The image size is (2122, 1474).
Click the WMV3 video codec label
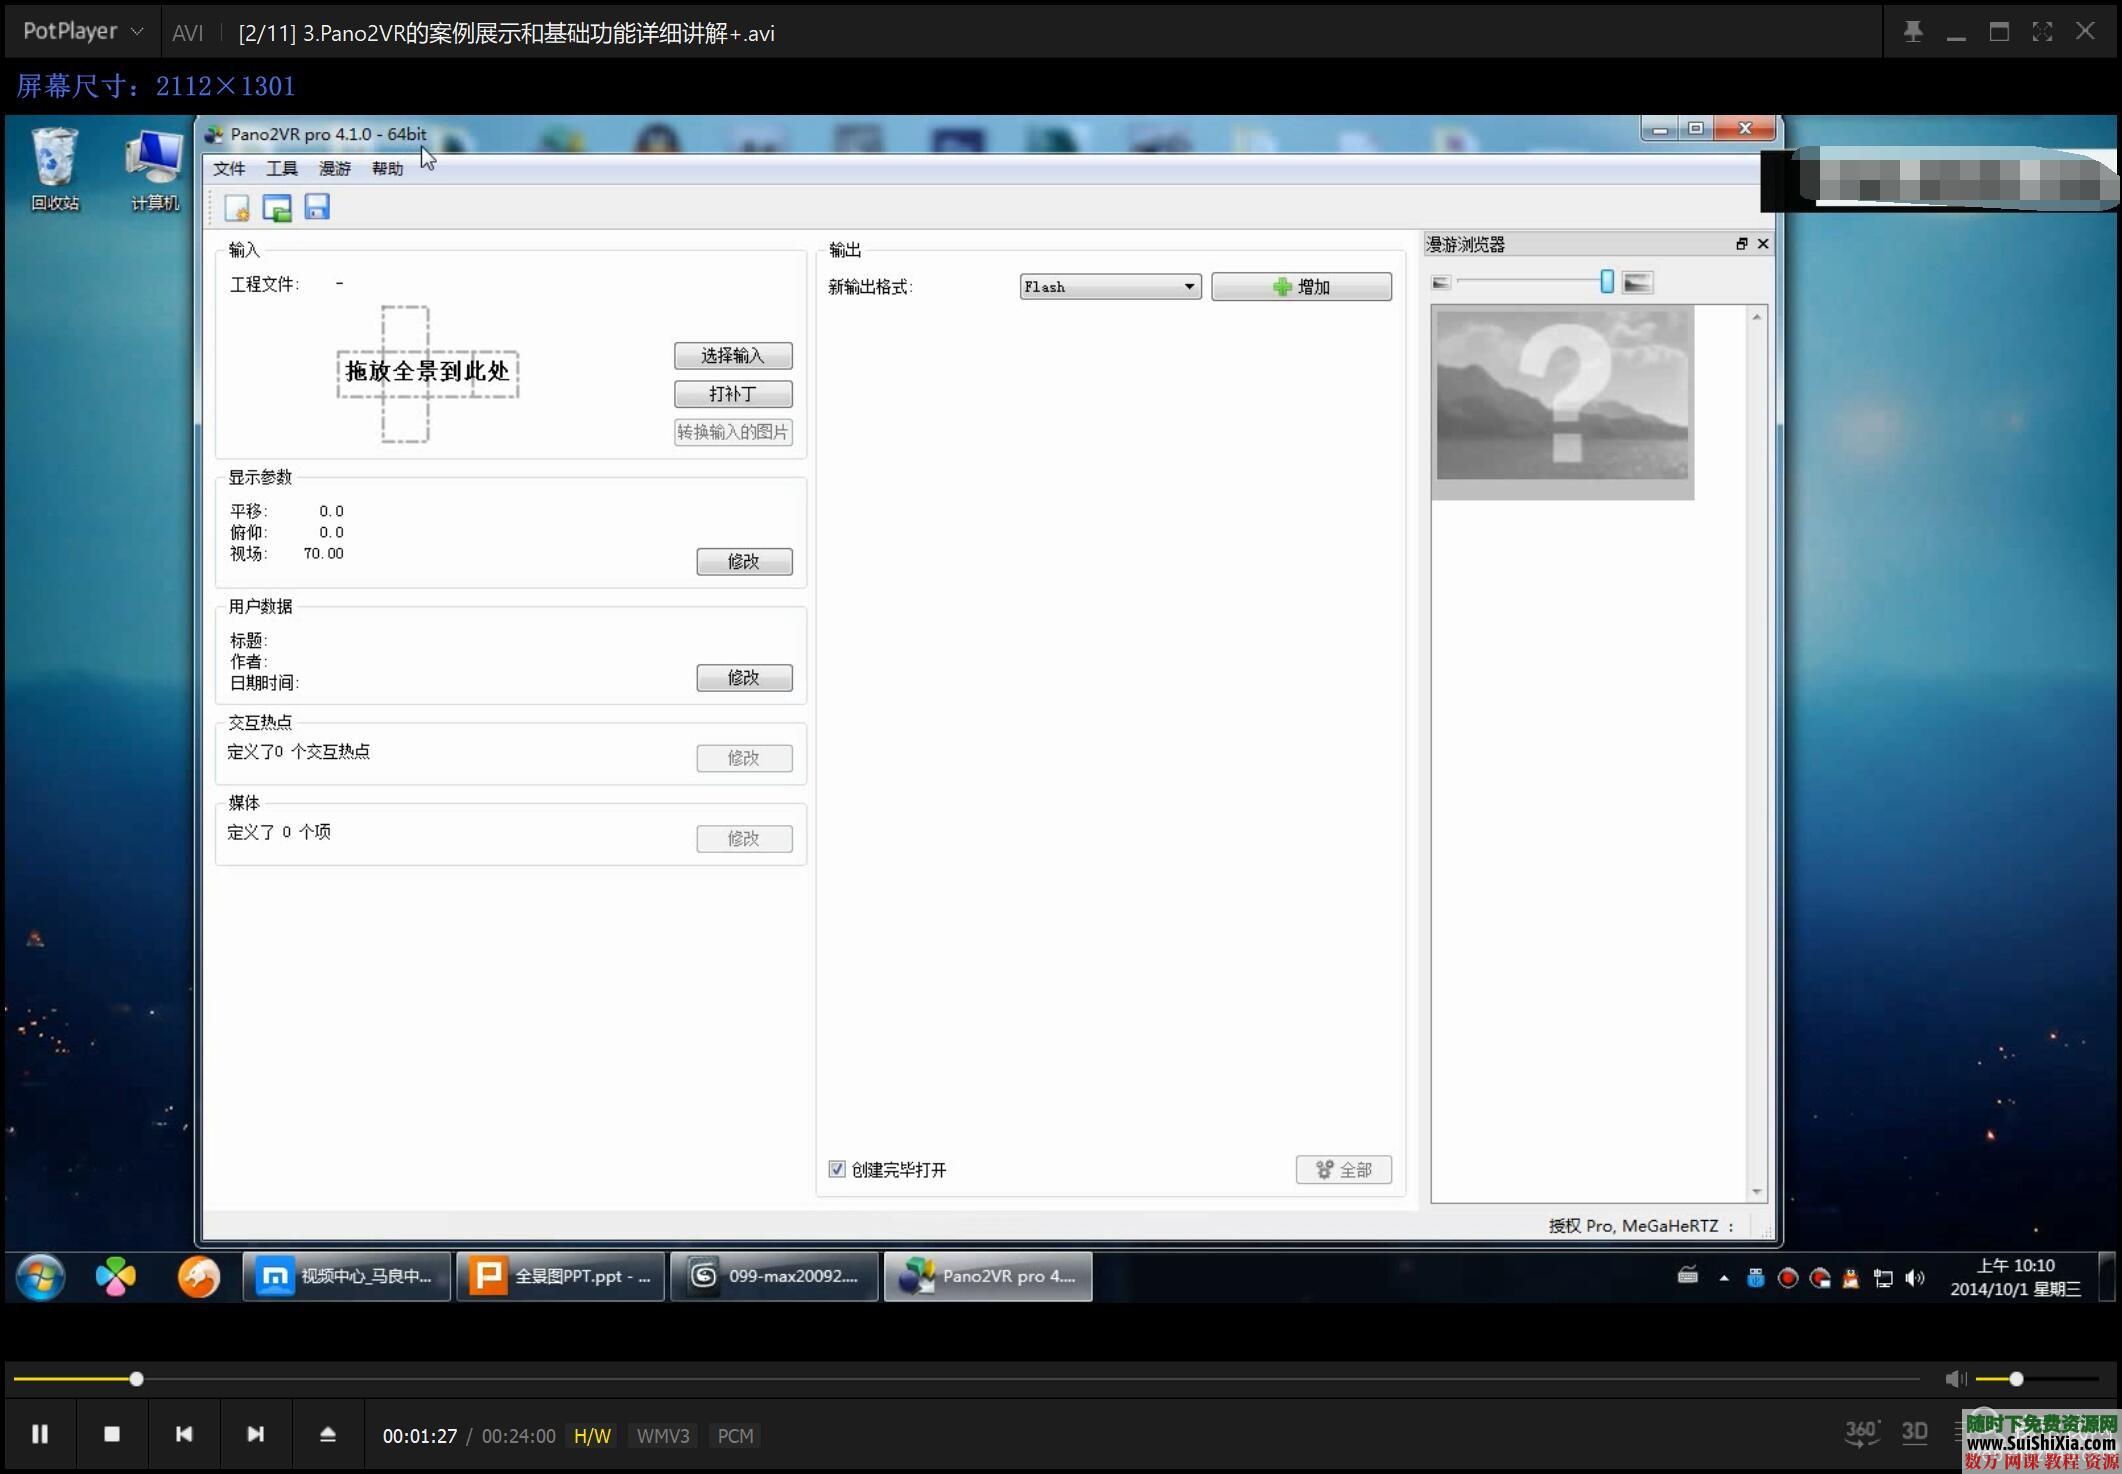pos(663,1436)
